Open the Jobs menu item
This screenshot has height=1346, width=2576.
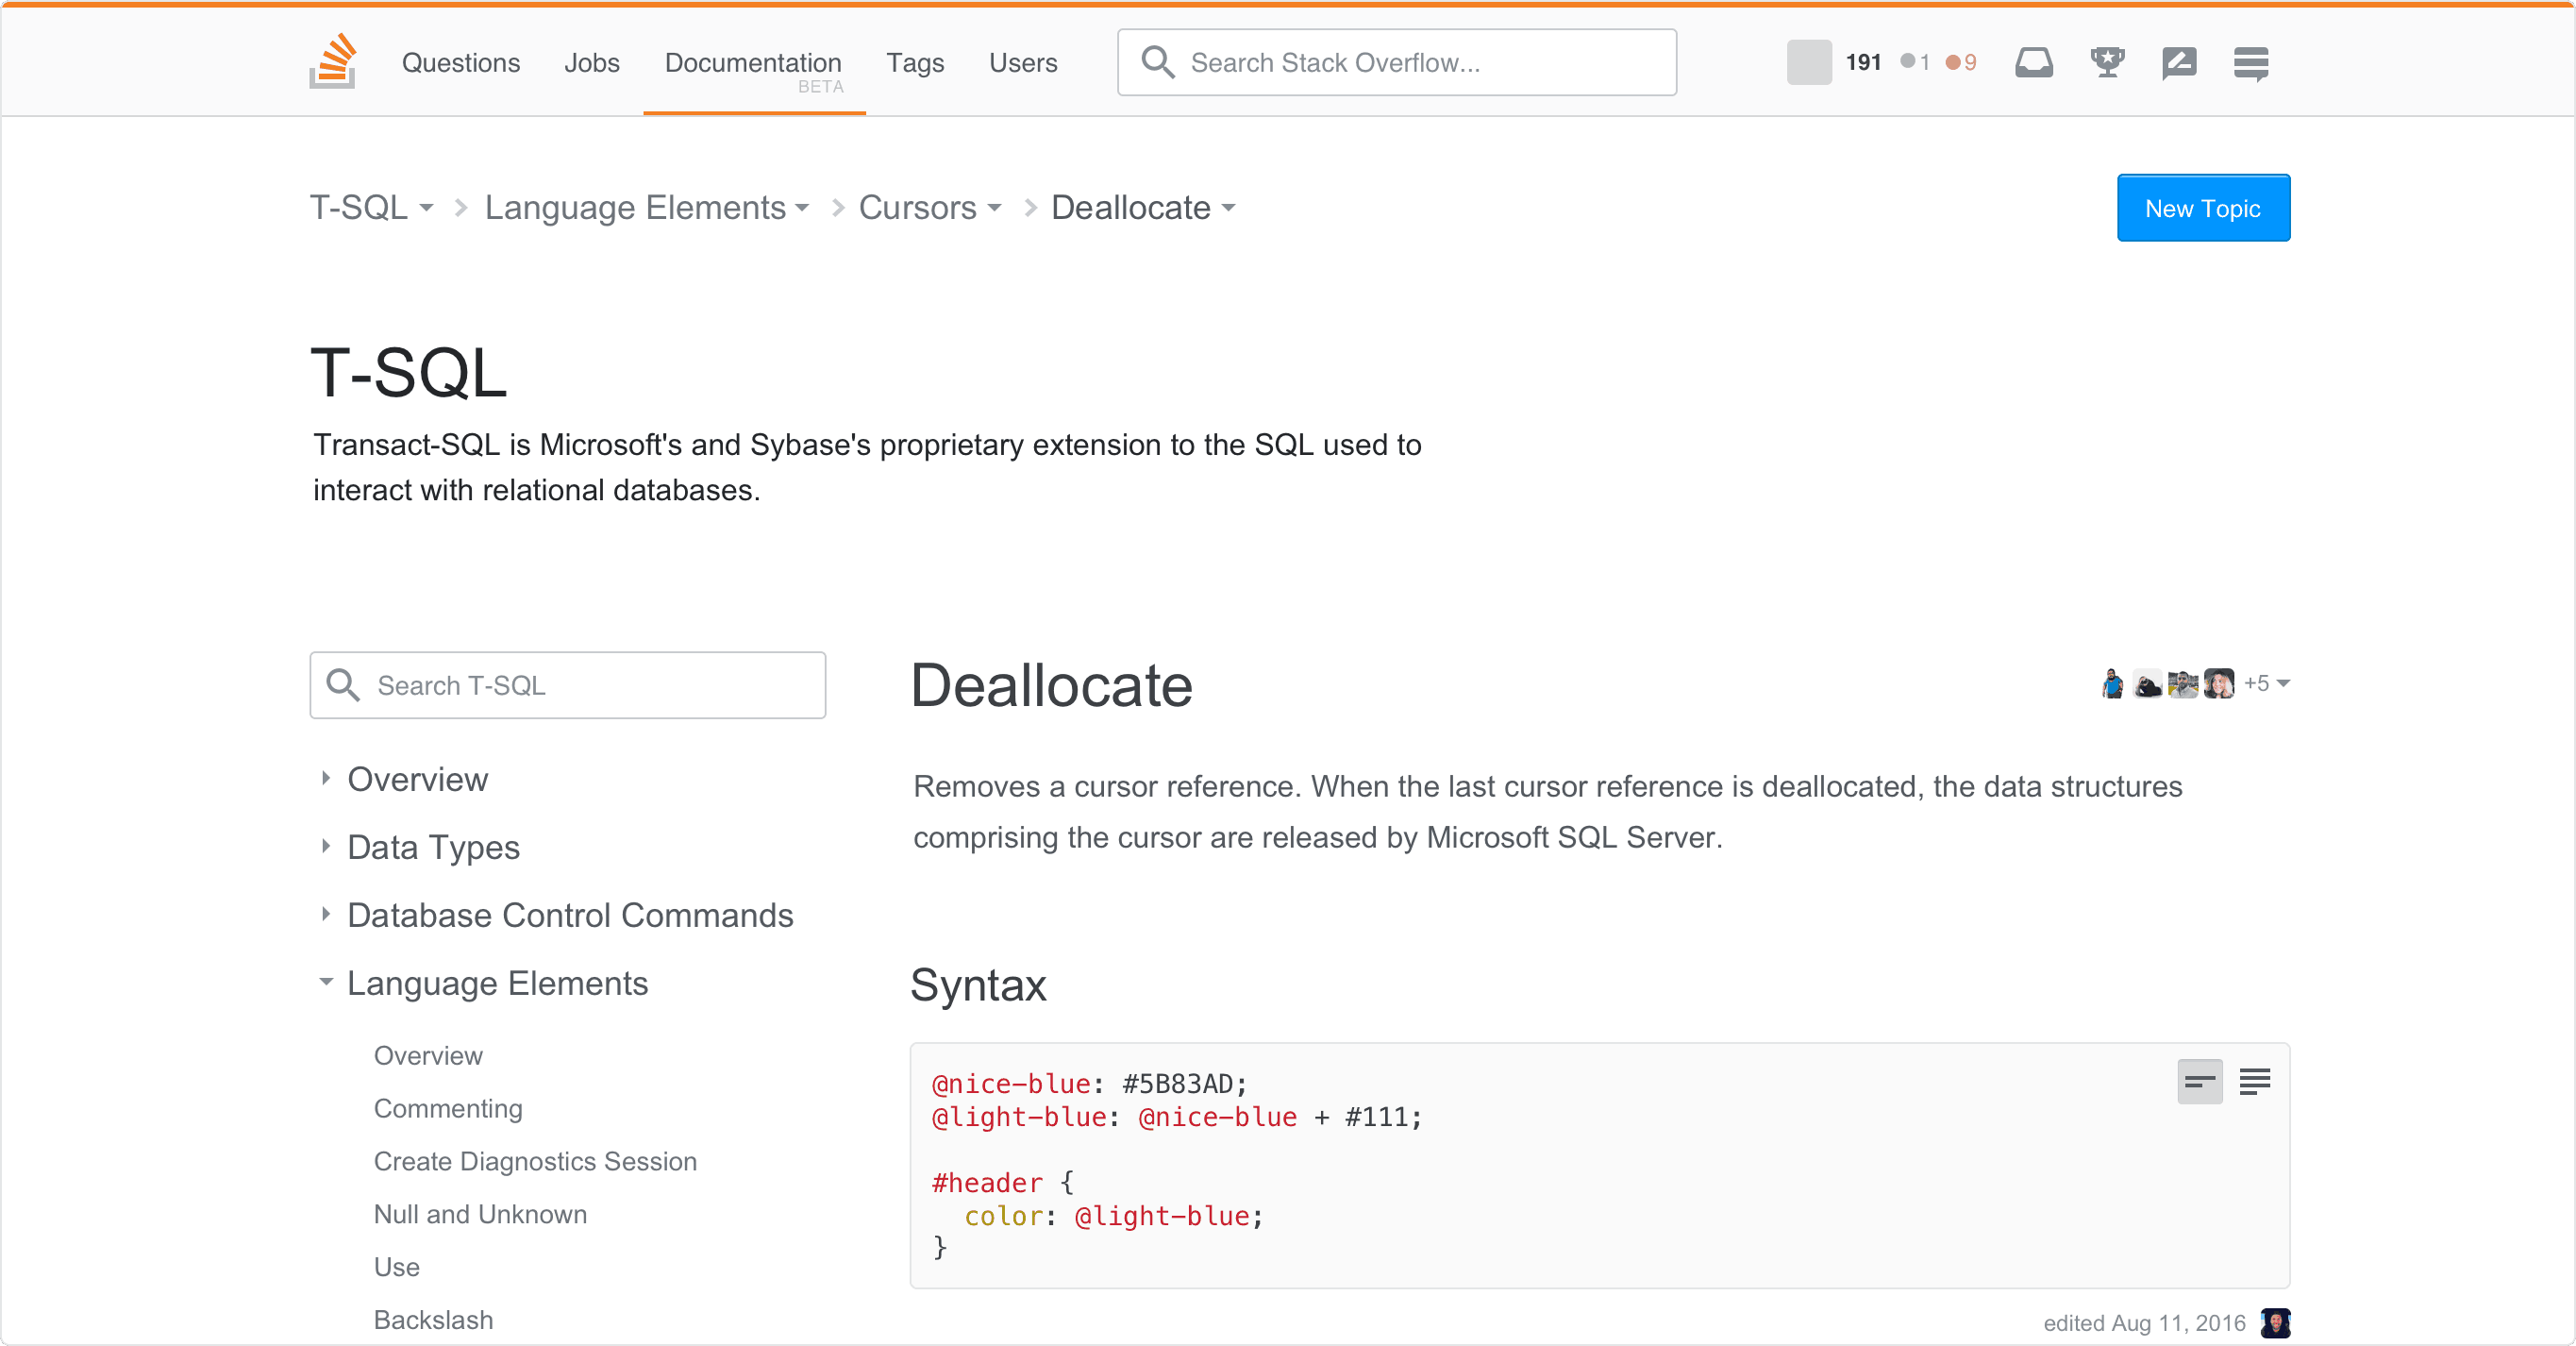tap(591, 62)
